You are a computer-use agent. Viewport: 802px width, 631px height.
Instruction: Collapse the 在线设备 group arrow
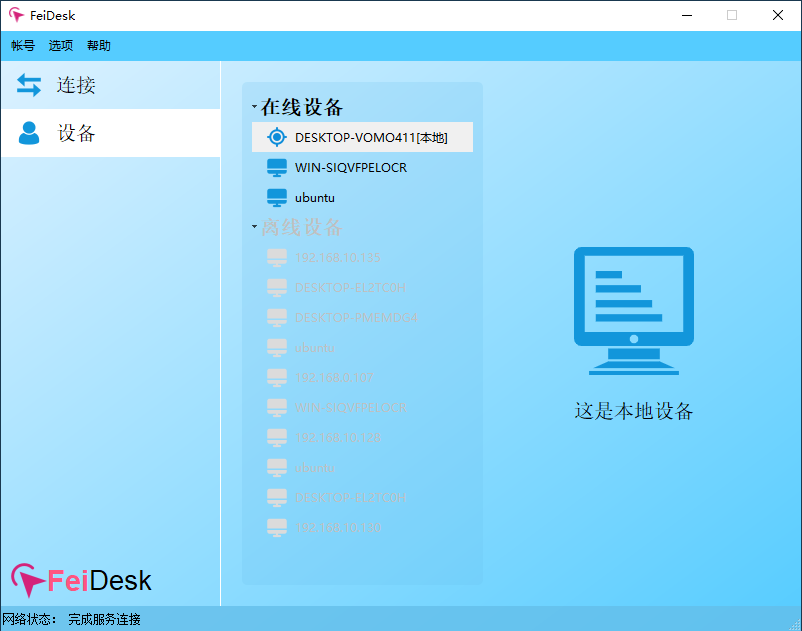coord(254,106)
